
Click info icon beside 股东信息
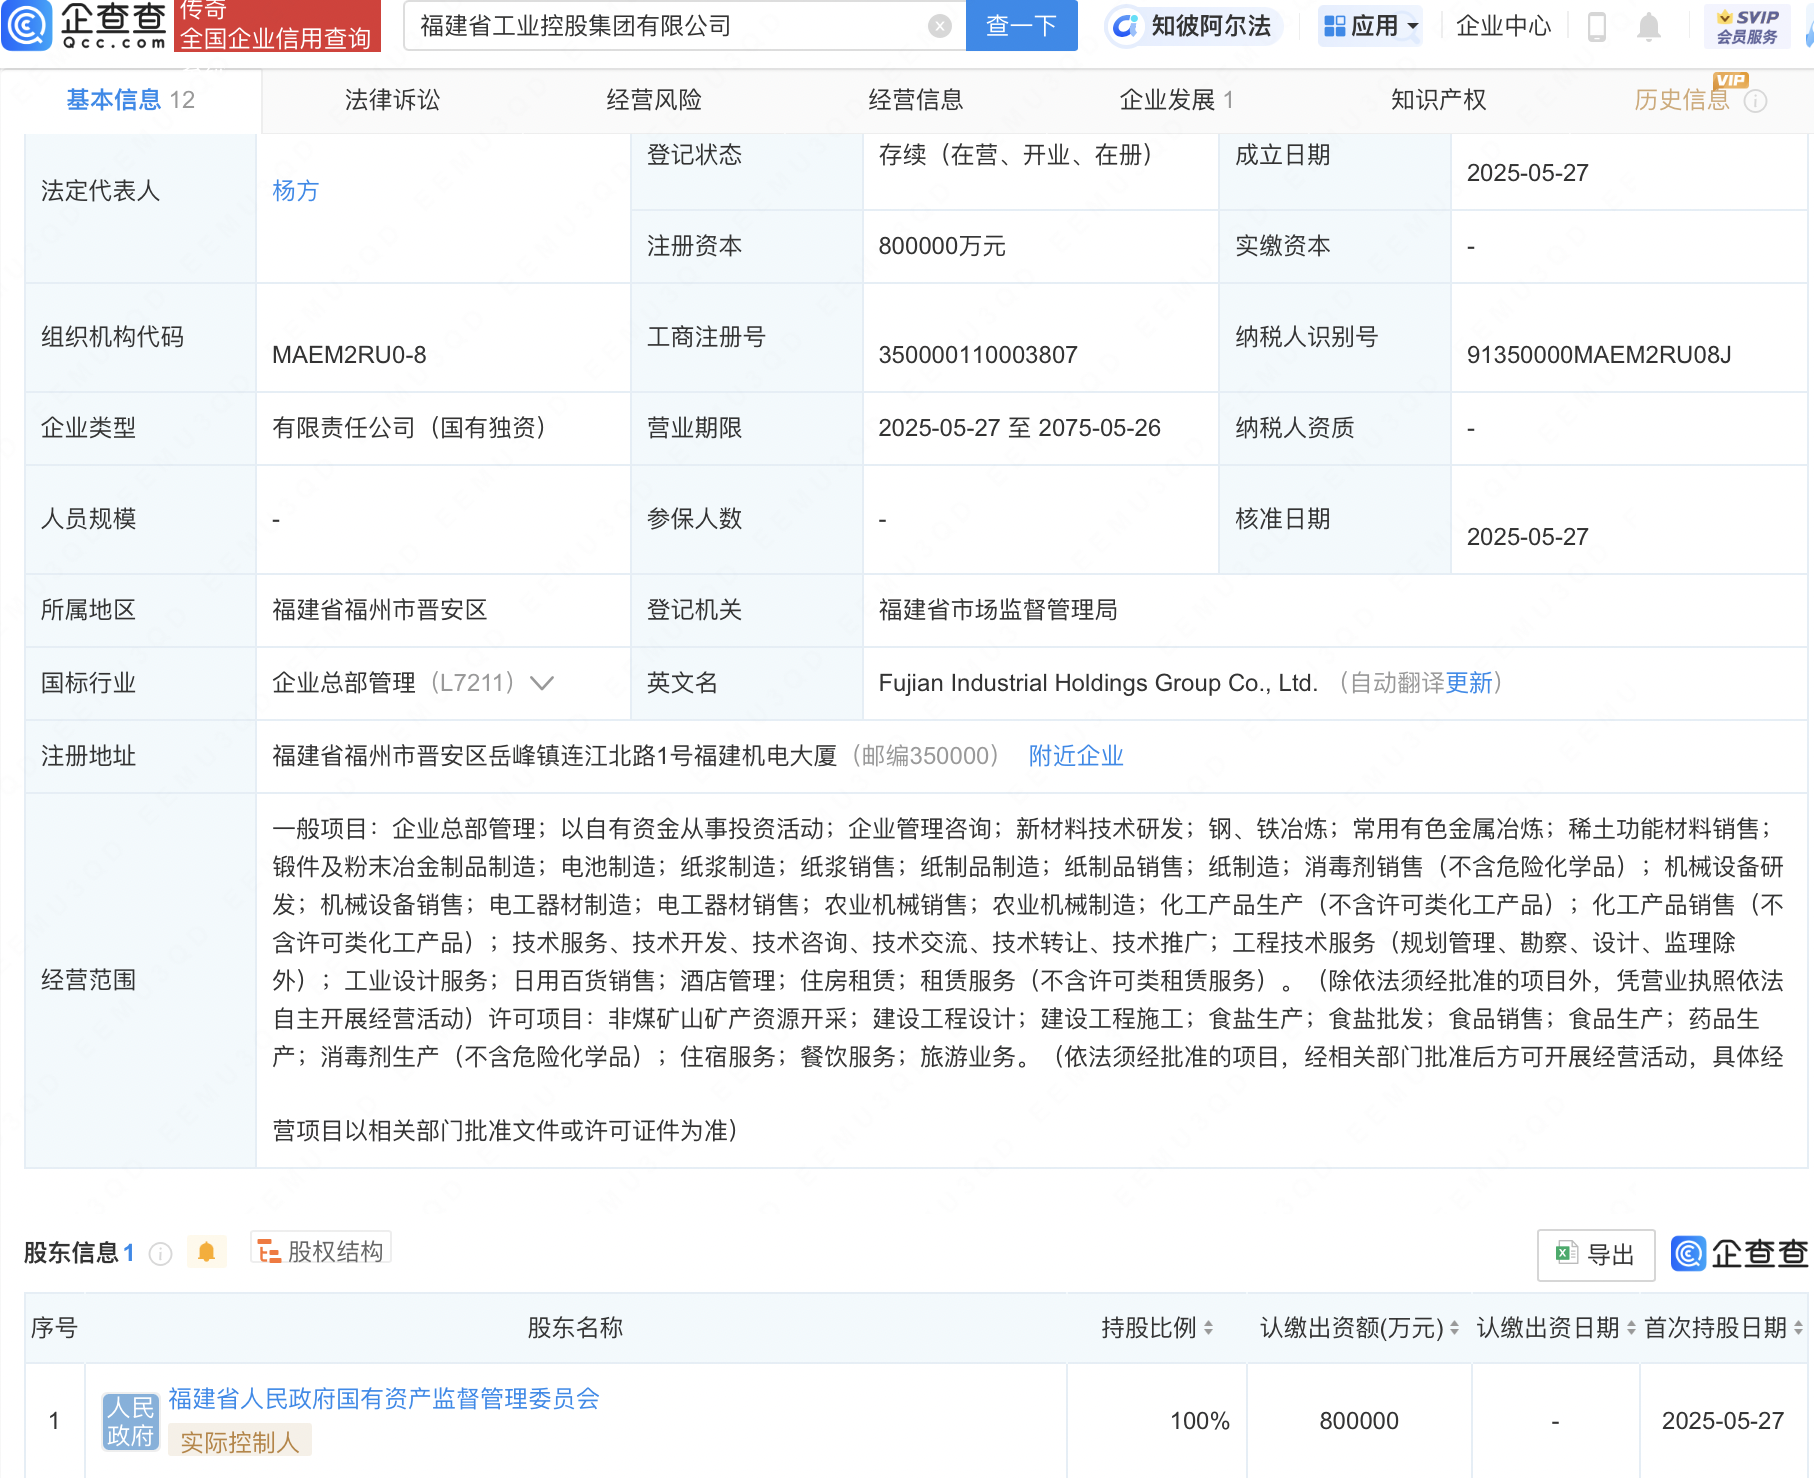pos(160,1253)
